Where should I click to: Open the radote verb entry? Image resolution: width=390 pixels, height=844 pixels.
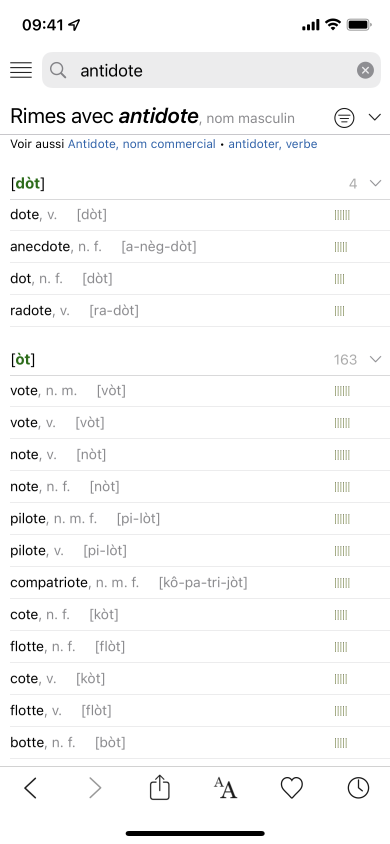click(x=195, y=311)
